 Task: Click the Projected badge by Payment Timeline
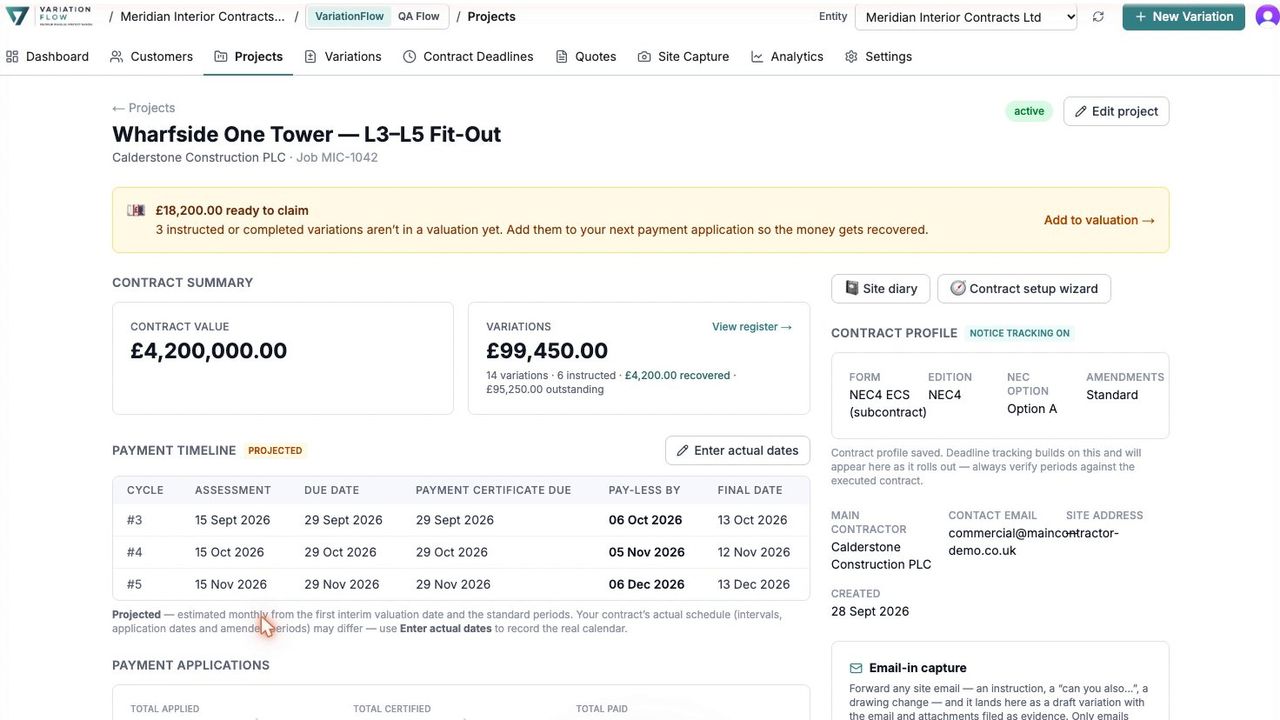[275, 451]
